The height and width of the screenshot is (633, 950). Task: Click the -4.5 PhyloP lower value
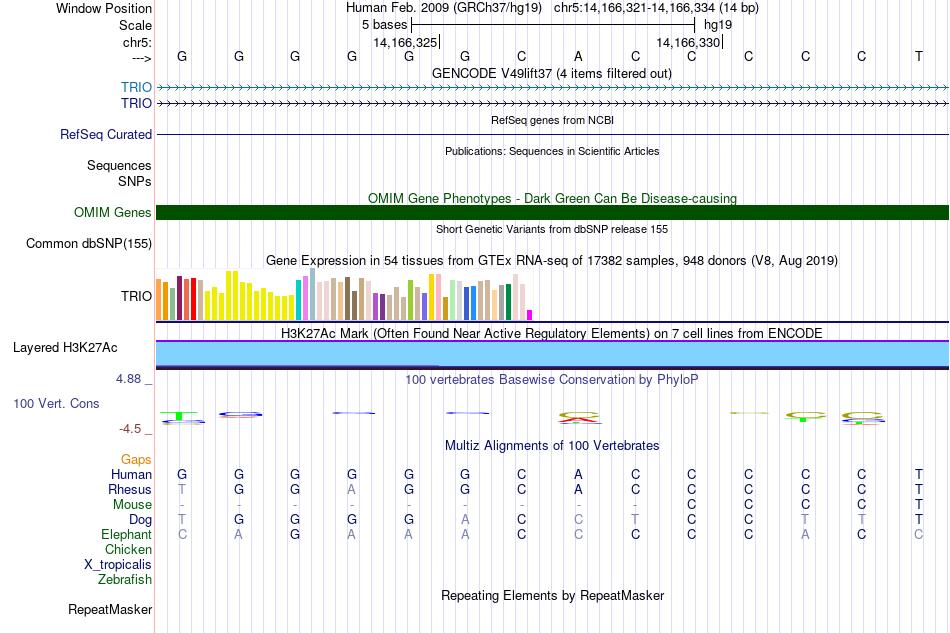click(x=130, y=429)
